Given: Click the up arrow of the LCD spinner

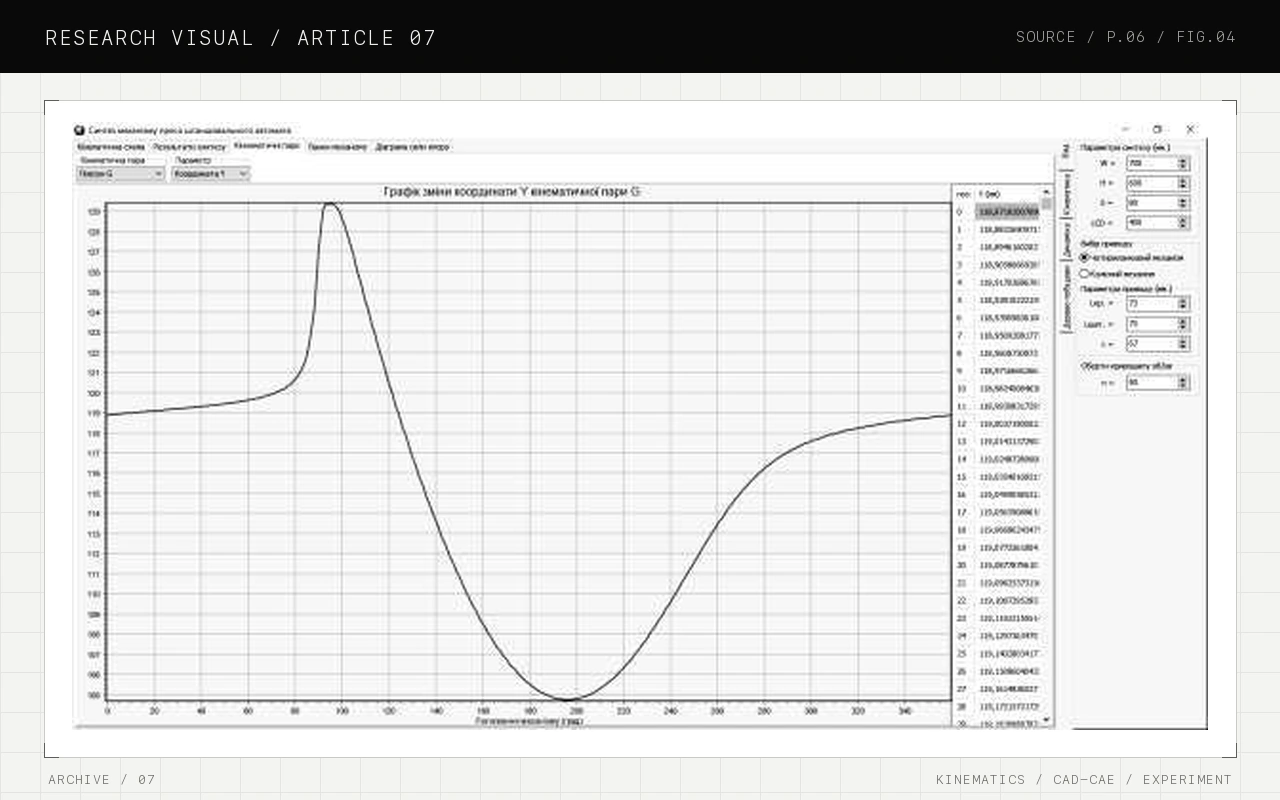Looking at the screenshot, I should point(1183,220).
